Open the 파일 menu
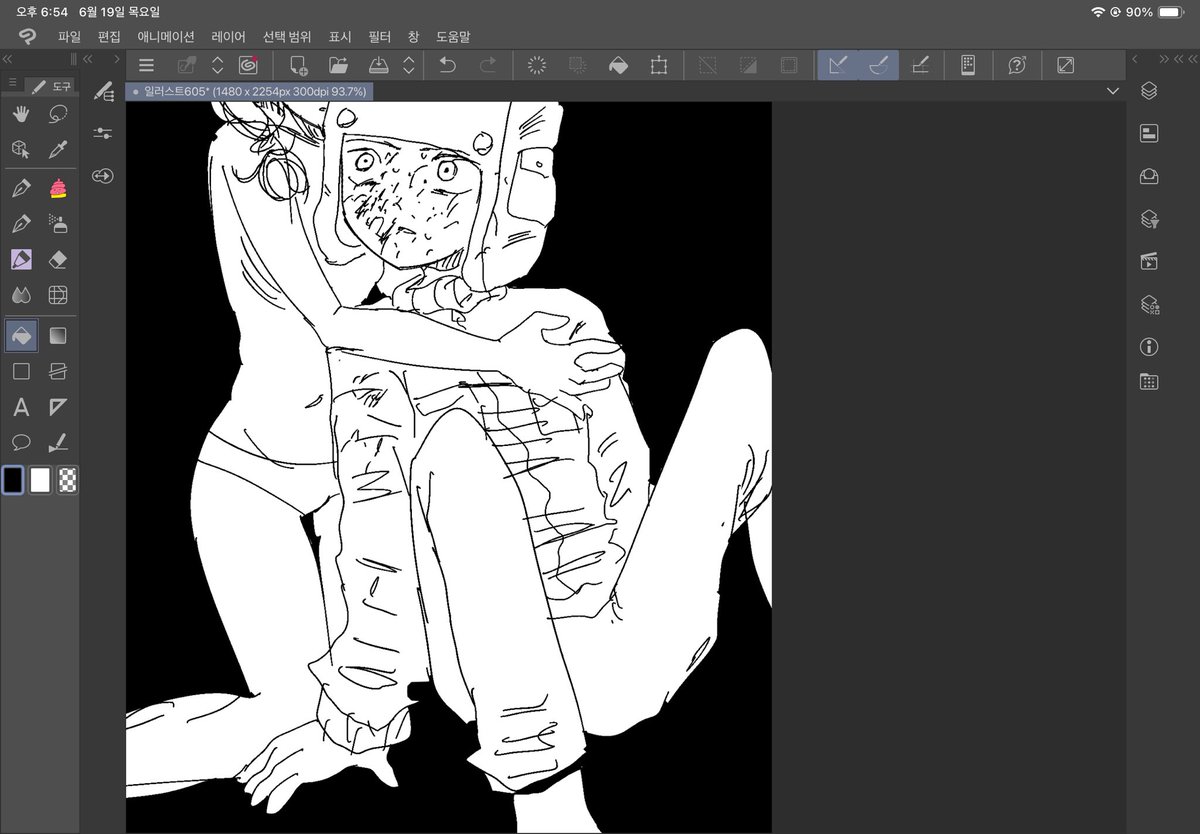 69,37
